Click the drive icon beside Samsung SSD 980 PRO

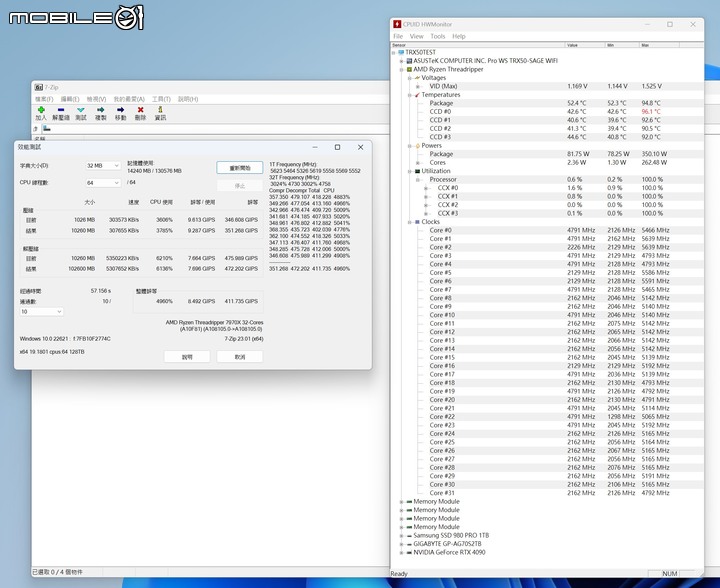tap(409, 535)
